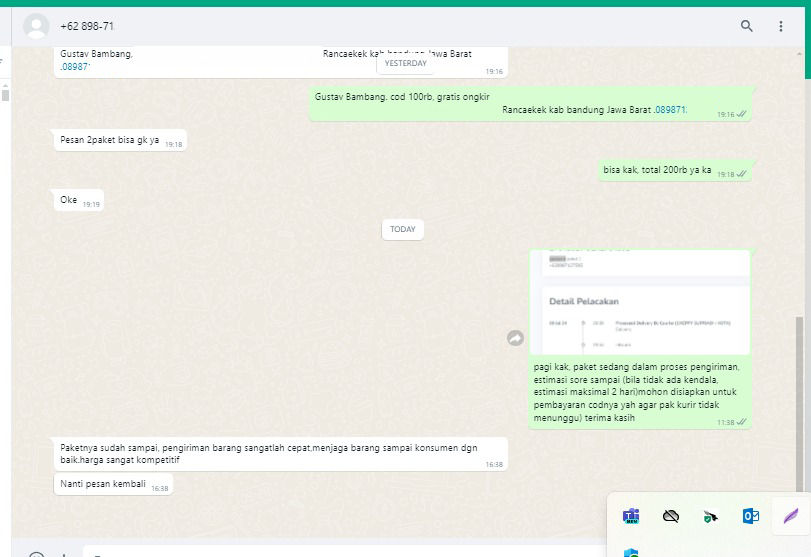Viewport: 811px width, 557px height.
Task: Open the .08987 phone link in received message
Action: point(74,67)
